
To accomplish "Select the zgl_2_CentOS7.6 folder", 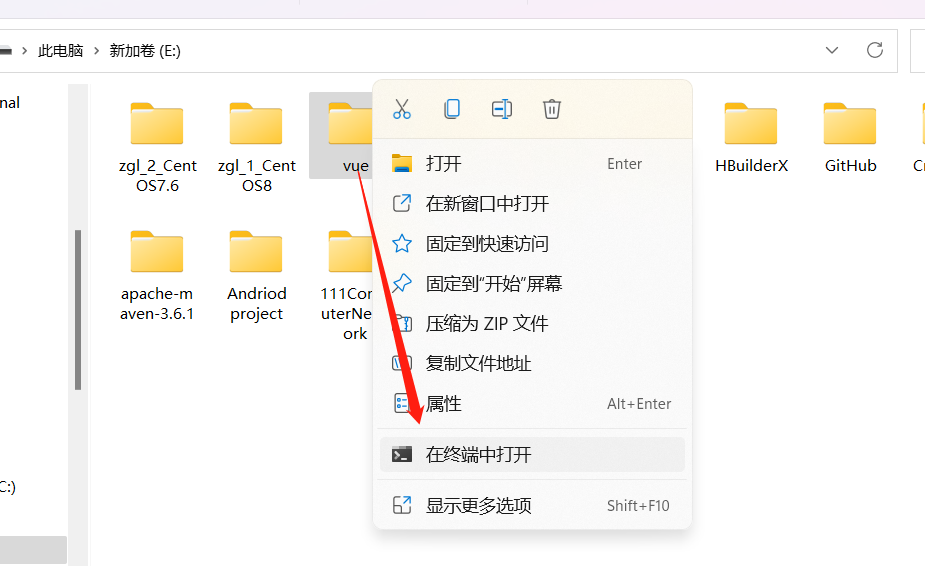I will pos(157,146).
